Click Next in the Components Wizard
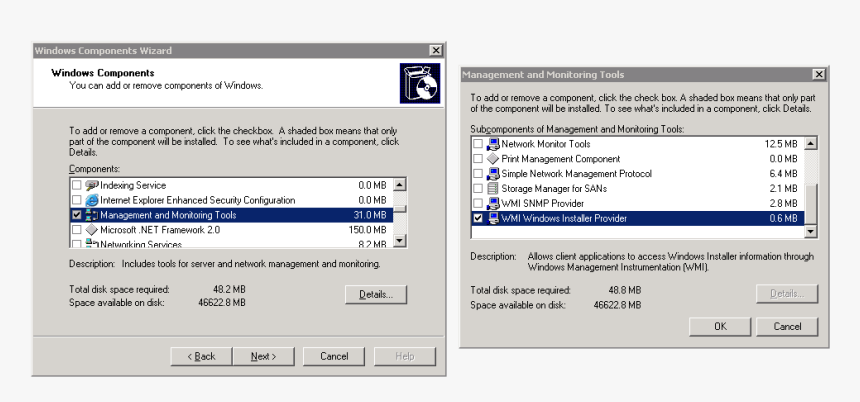860x402 pixels. 263,356
